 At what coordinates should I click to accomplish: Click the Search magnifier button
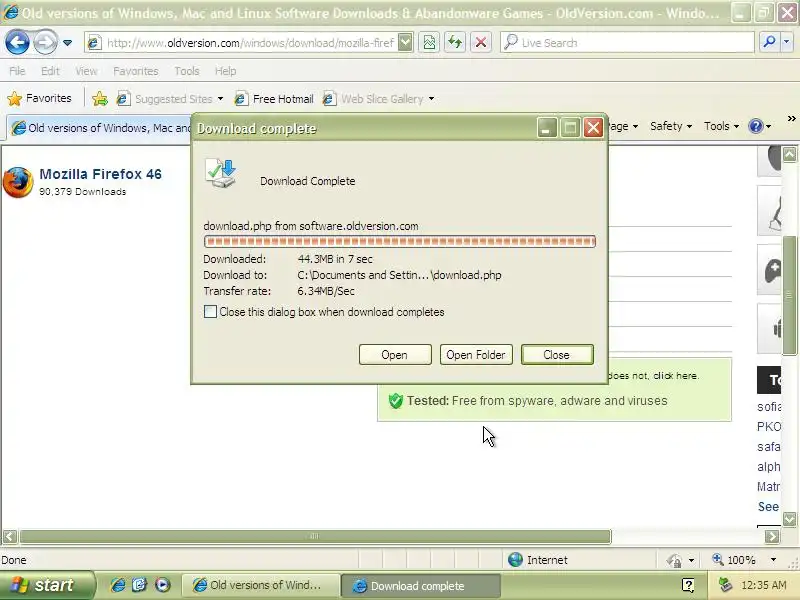coord(768,43)
